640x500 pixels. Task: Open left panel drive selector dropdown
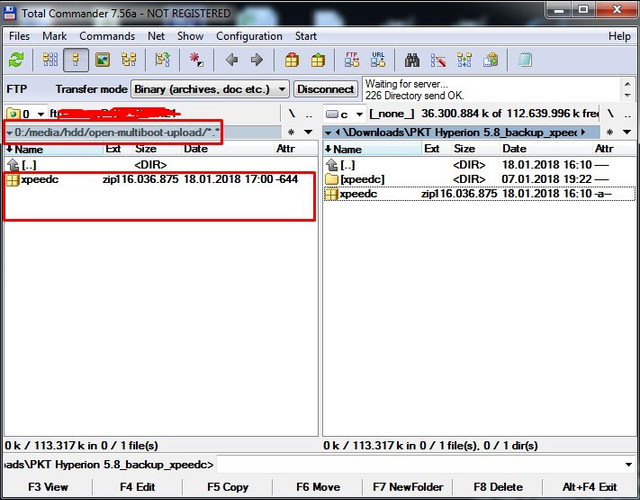click(x=25, y=113)
